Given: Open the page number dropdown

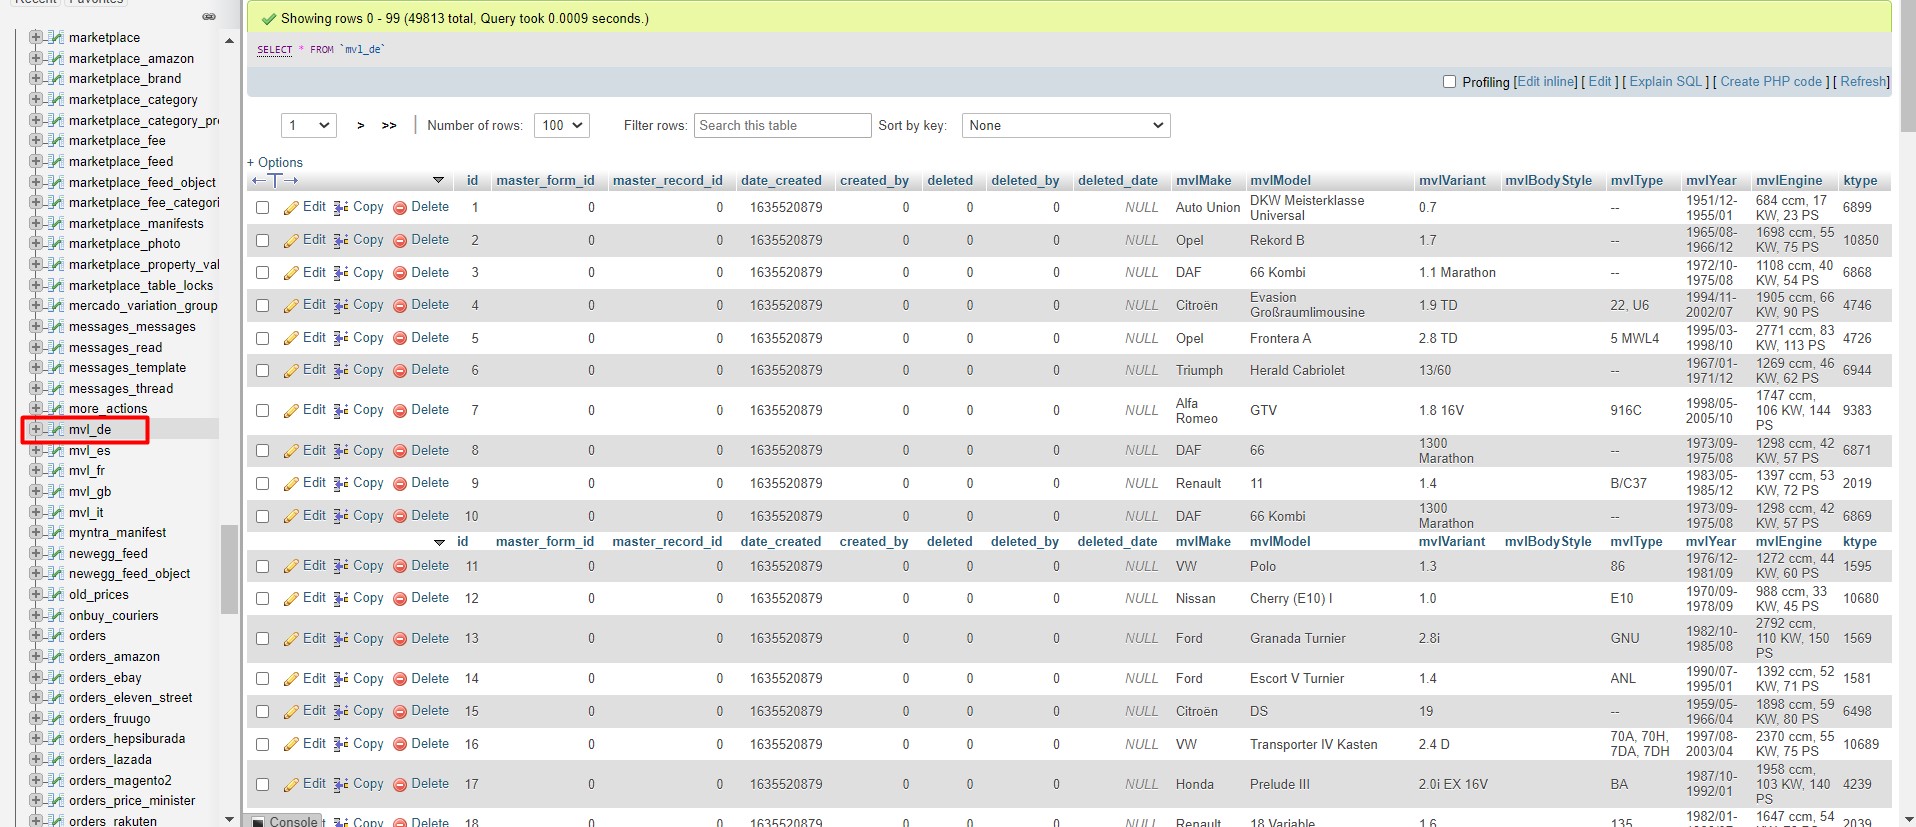Looking at the screenshot, I should point(309,125).
